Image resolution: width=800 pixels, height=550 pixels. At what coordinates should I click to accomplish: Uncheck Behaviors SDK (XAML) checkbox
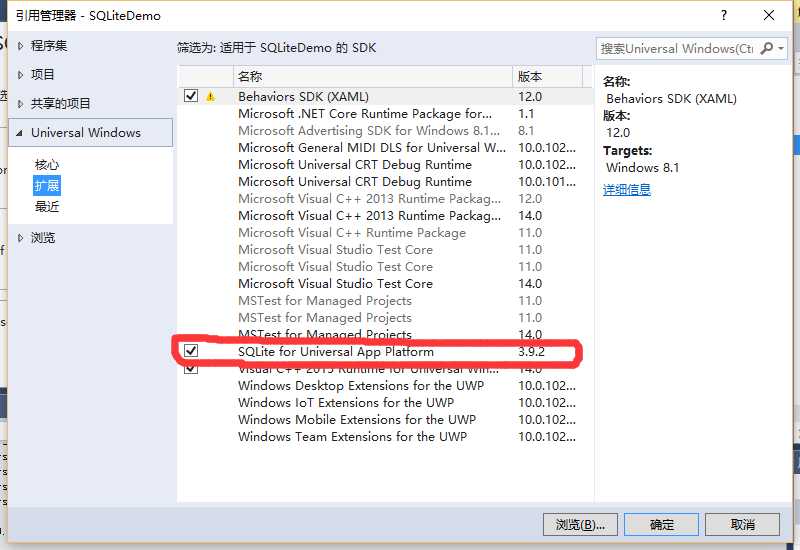tap(191, 95)
